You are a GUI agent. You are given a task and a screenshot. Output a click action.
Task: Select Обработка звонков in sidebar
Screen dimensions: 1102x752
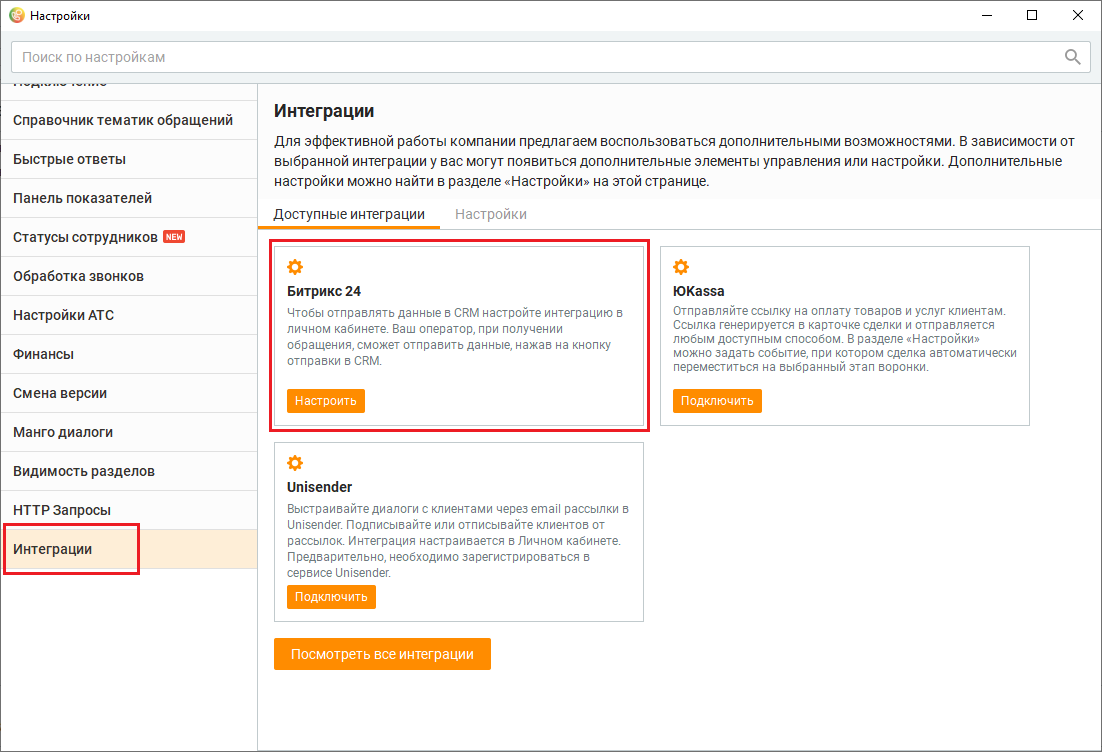point(129,276)
